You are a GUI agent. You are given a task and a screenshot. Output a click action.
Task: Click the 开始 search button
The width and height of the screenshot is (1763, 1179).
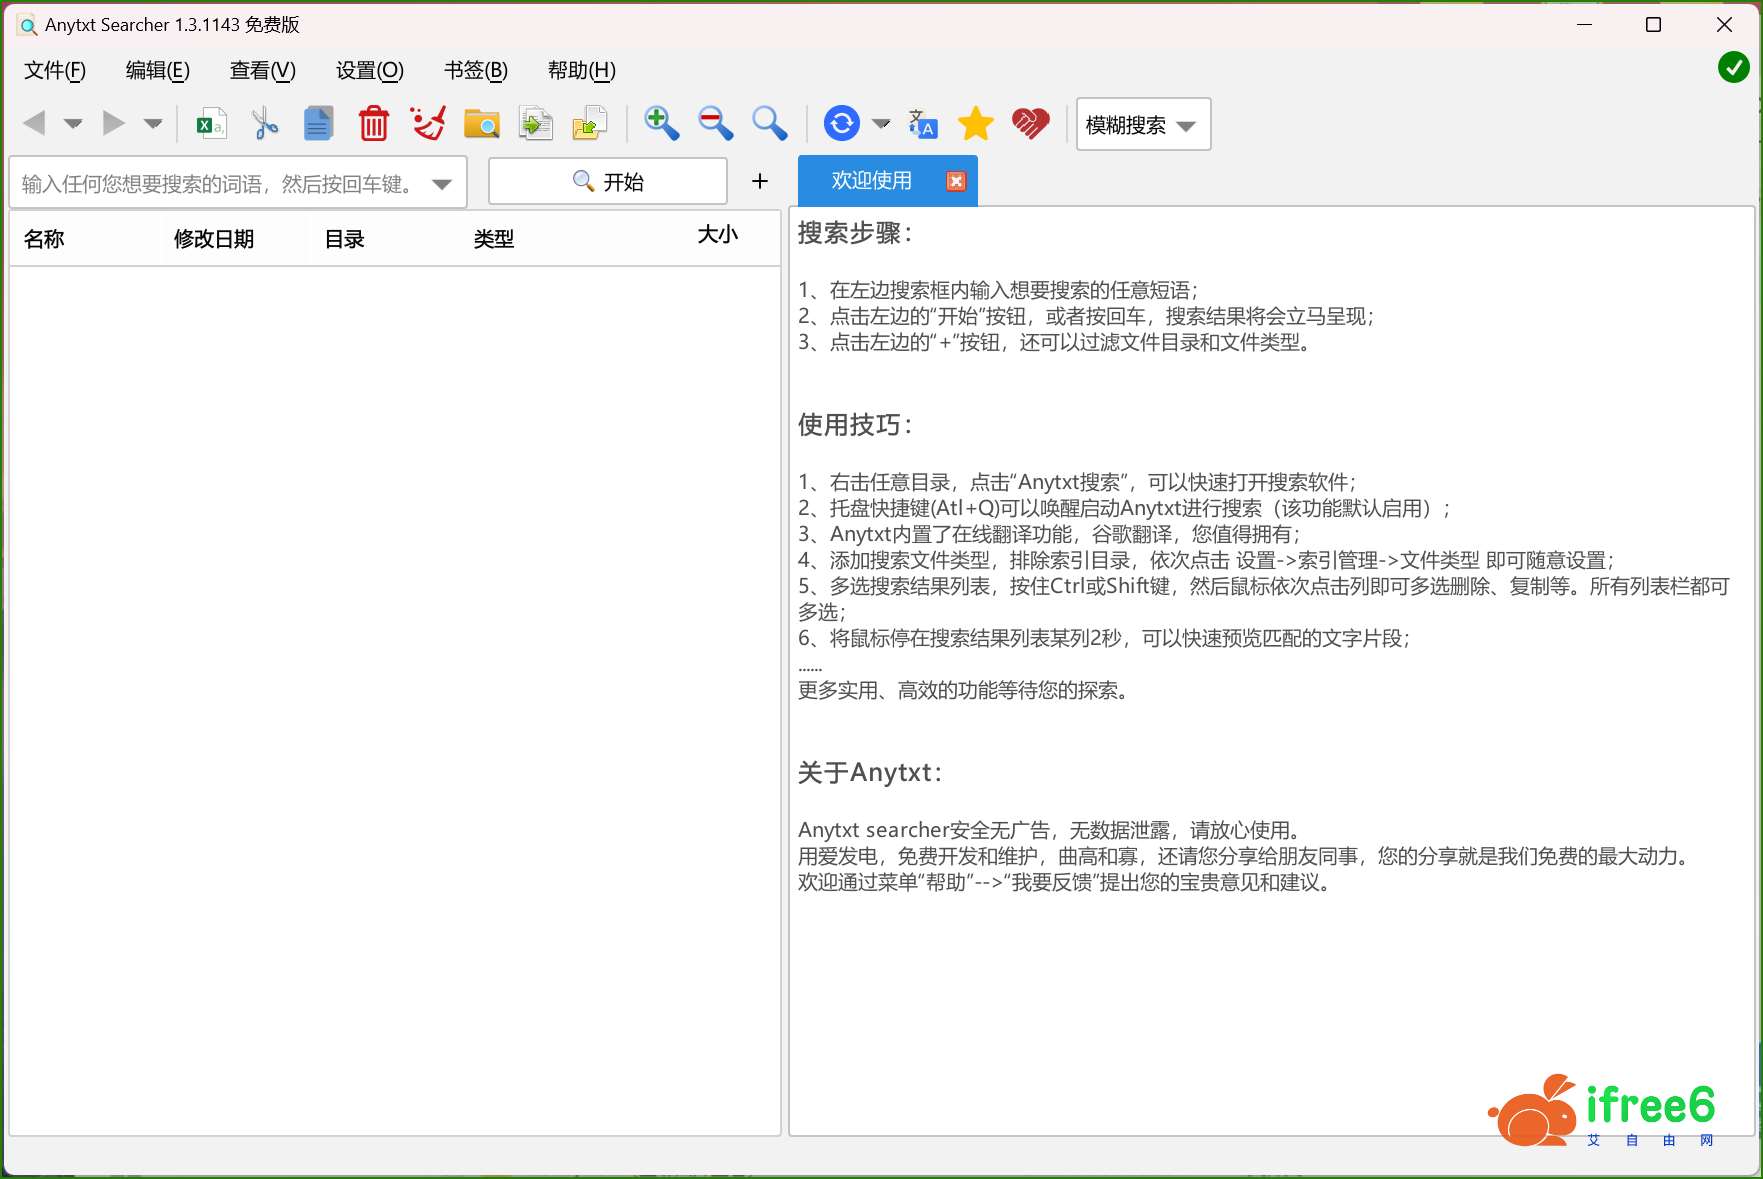[607, 182]
